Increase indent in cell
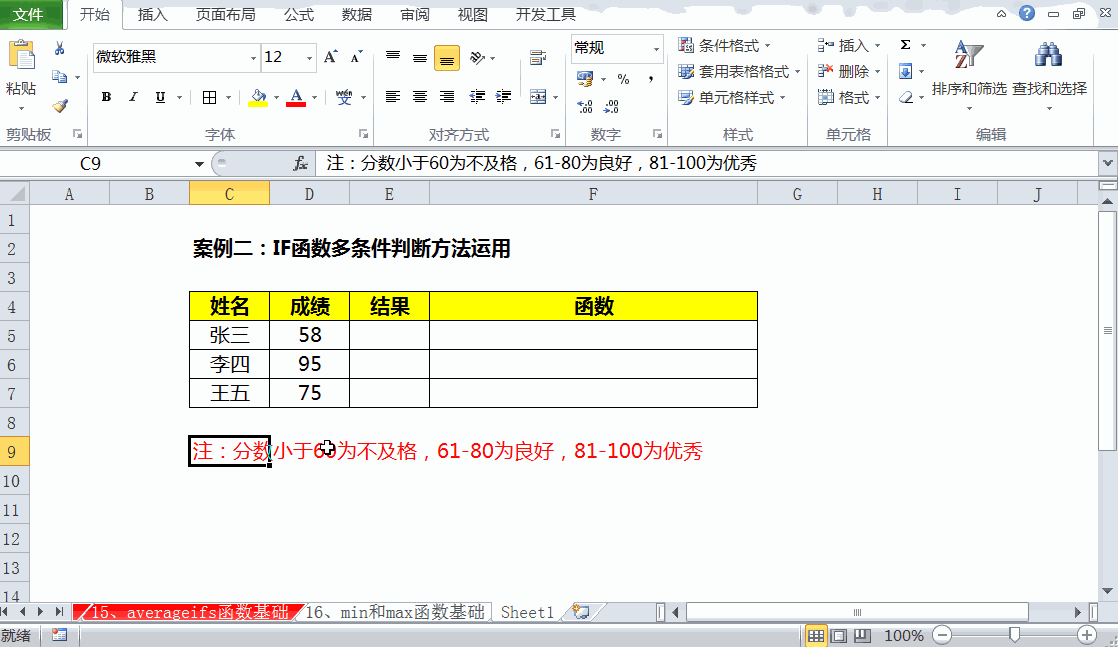 (503, 96)
